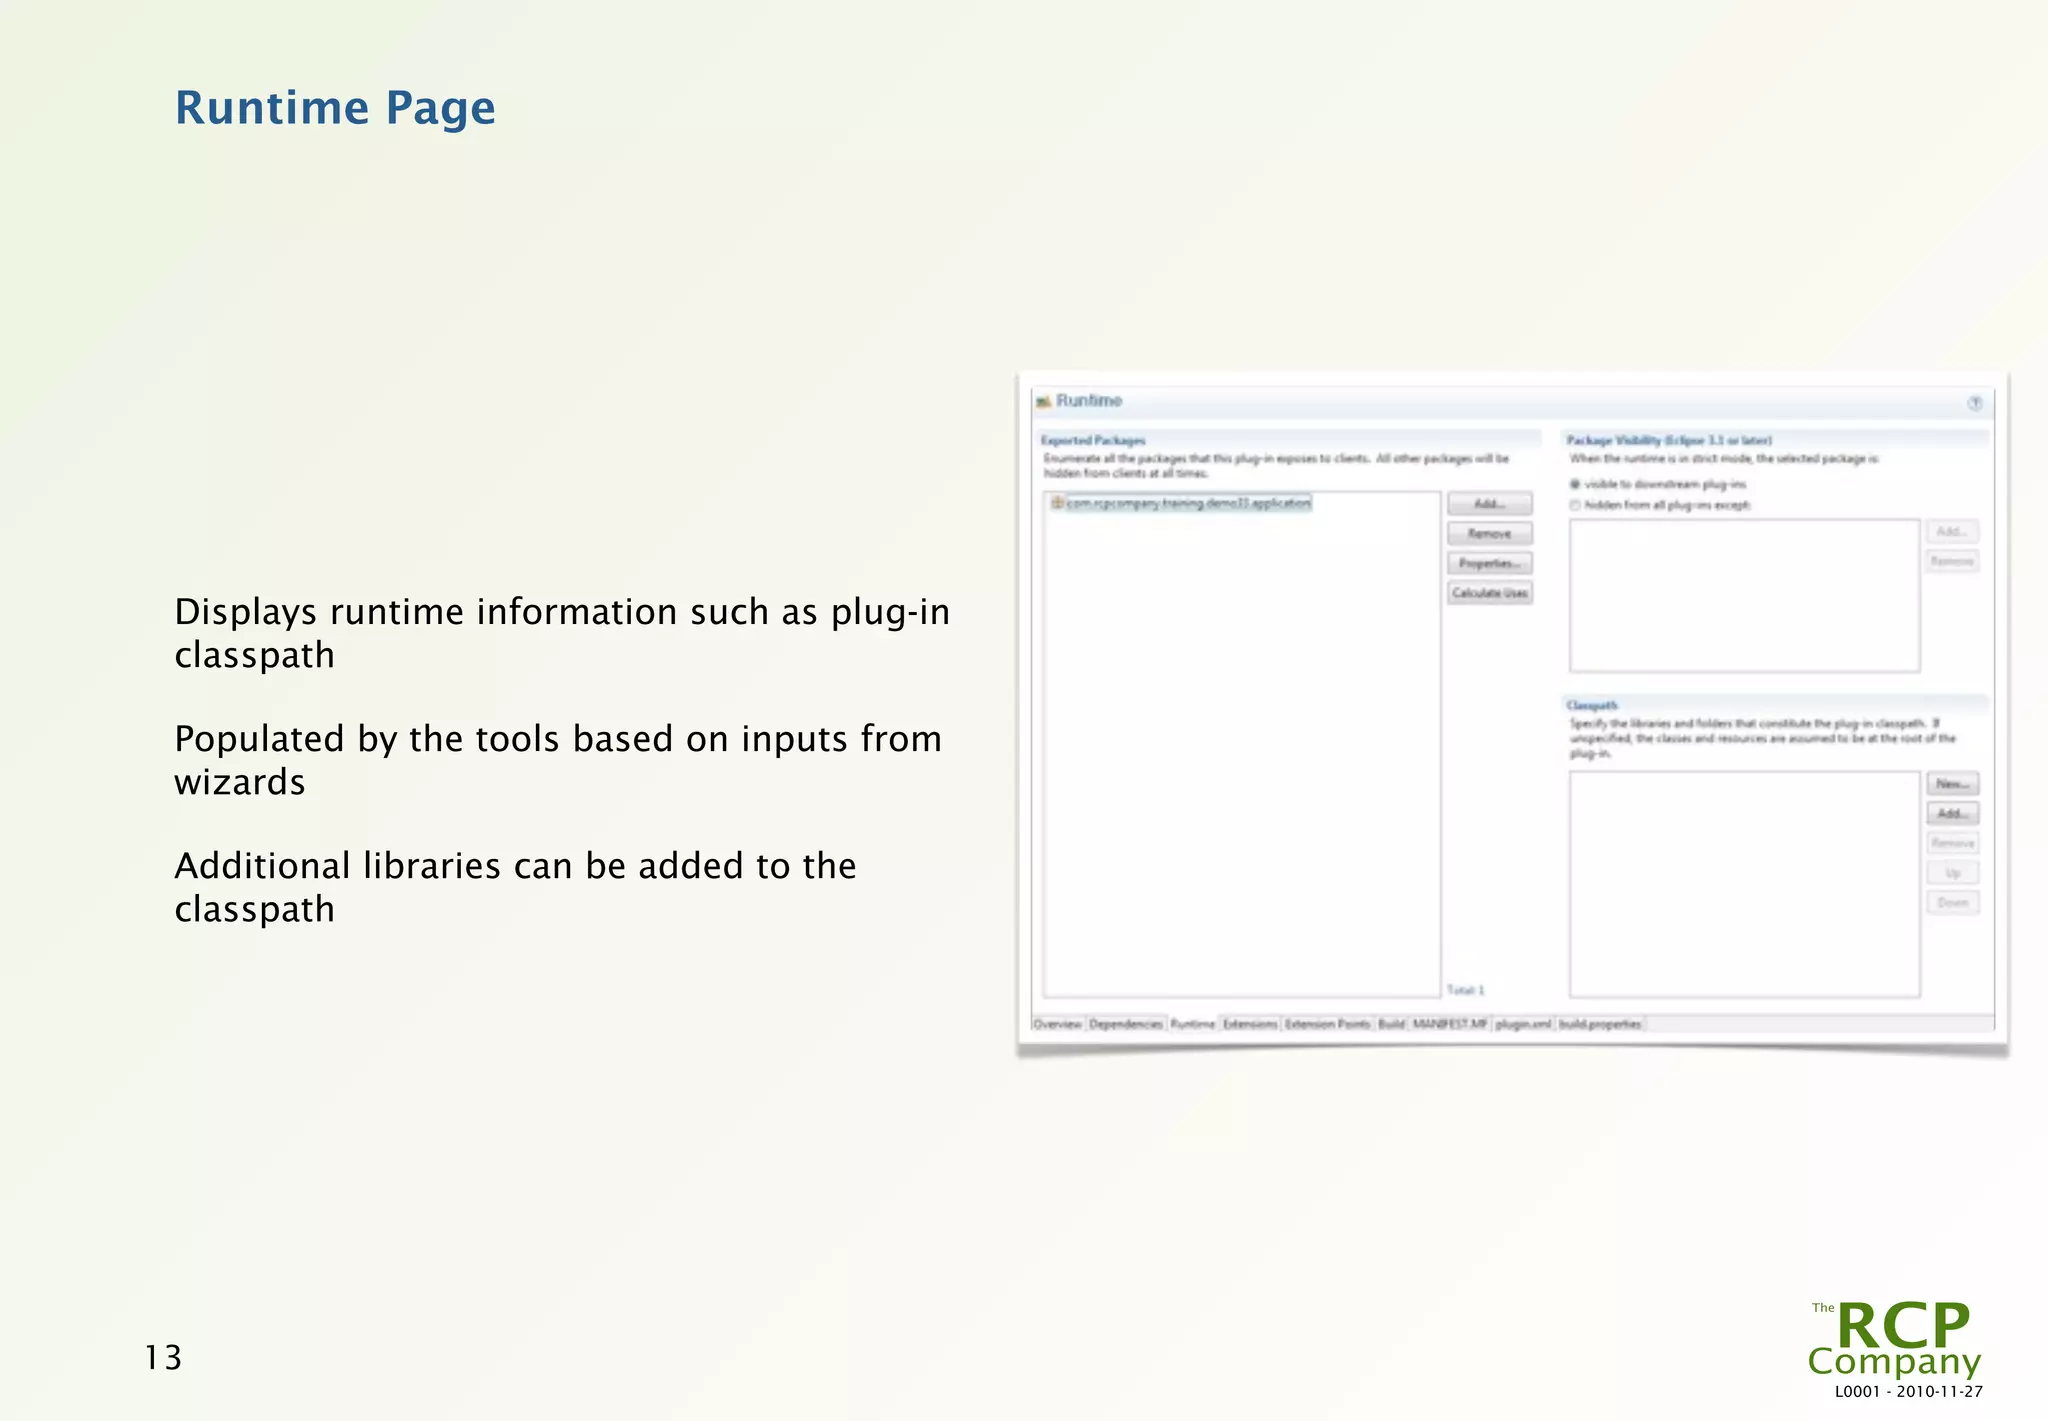Click the Exported Packages section header
Screen dimensions: 2048x1421
[x=1093, y=440]
